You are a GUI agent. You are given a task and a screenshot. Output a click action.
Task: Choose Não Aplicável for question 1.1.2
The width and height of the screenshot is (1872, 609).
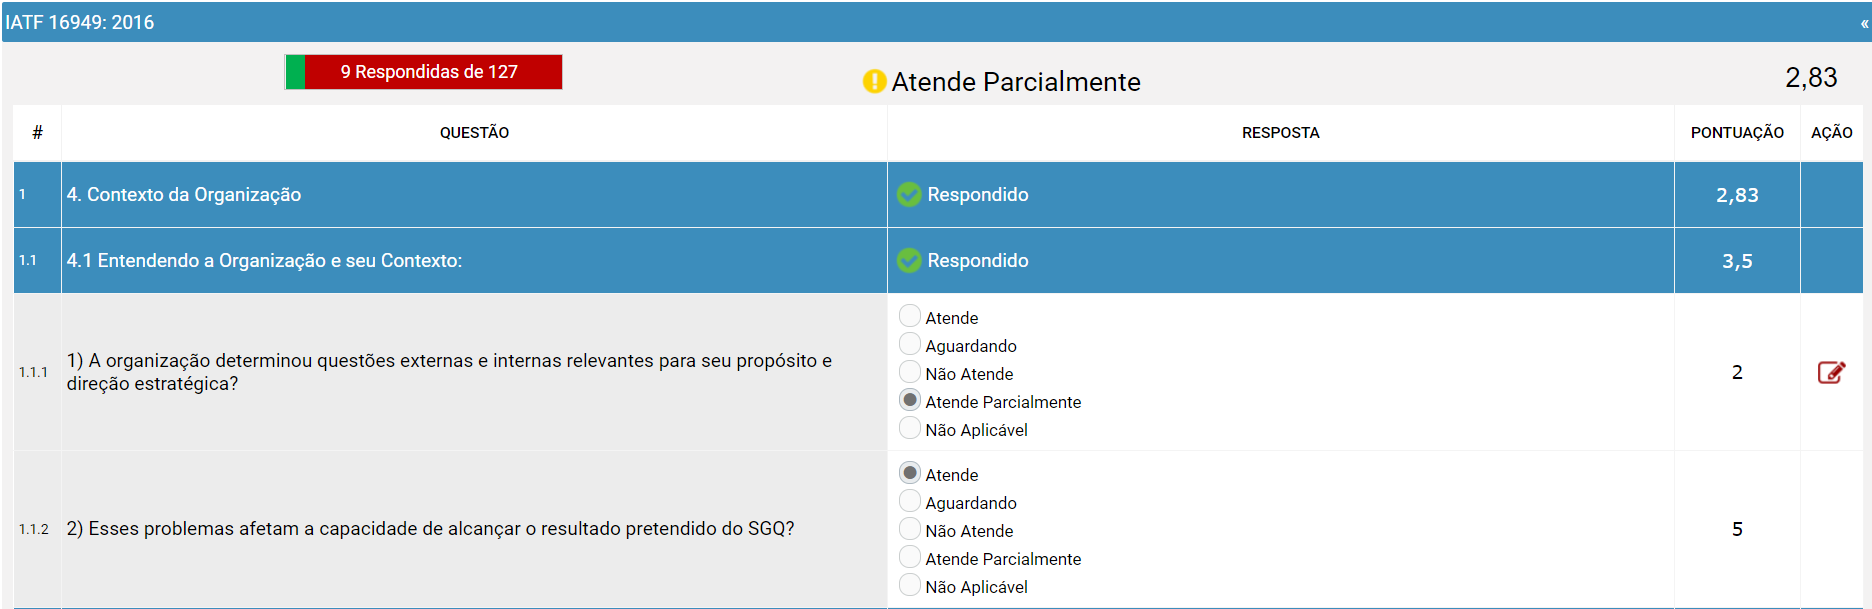click(x=909, y=585)
